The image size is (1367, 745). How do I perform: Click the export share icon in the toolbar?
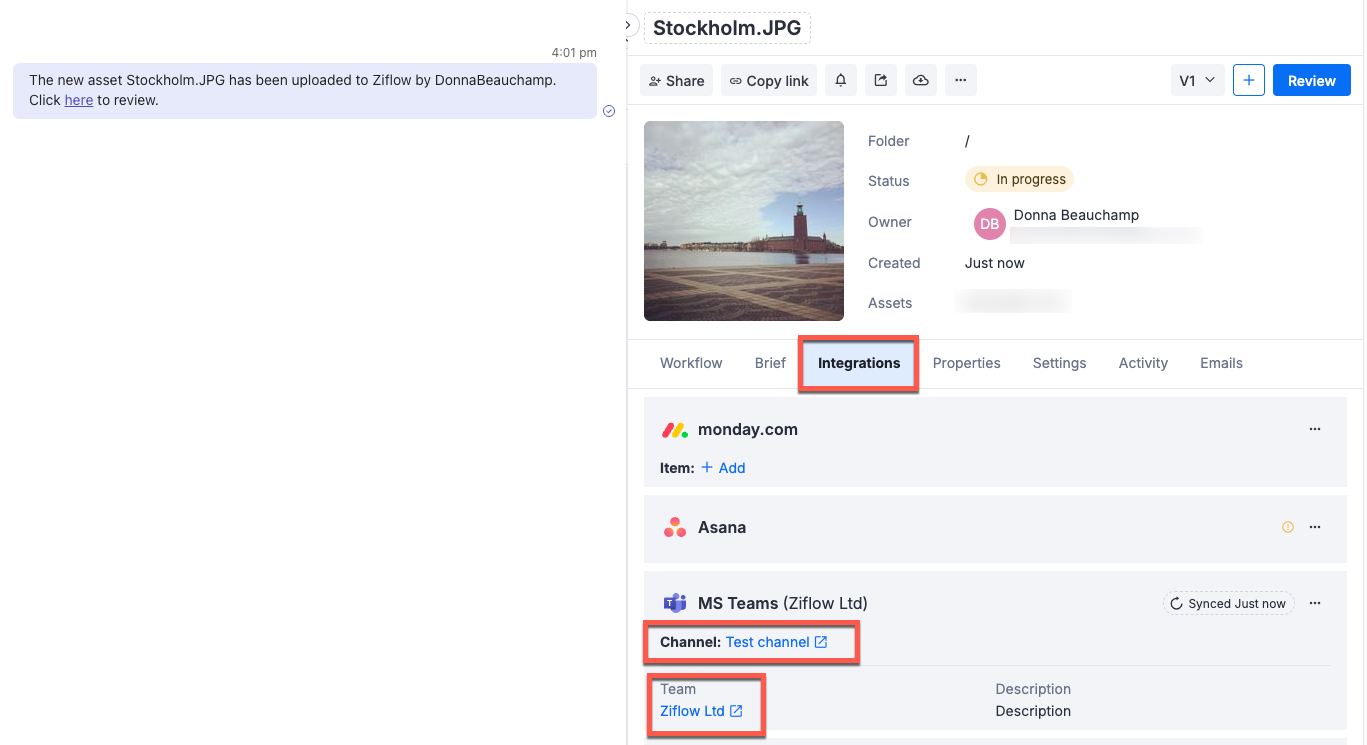881,80
